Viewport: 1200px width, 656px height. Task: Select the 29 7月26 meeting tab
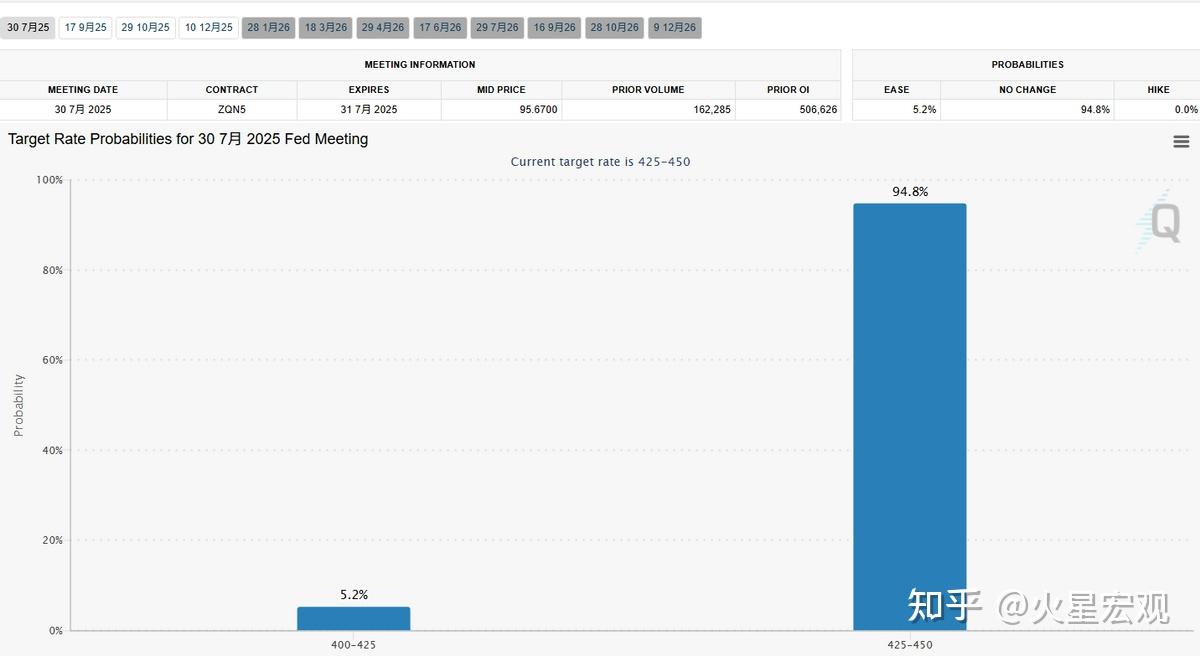pos(497,28)
